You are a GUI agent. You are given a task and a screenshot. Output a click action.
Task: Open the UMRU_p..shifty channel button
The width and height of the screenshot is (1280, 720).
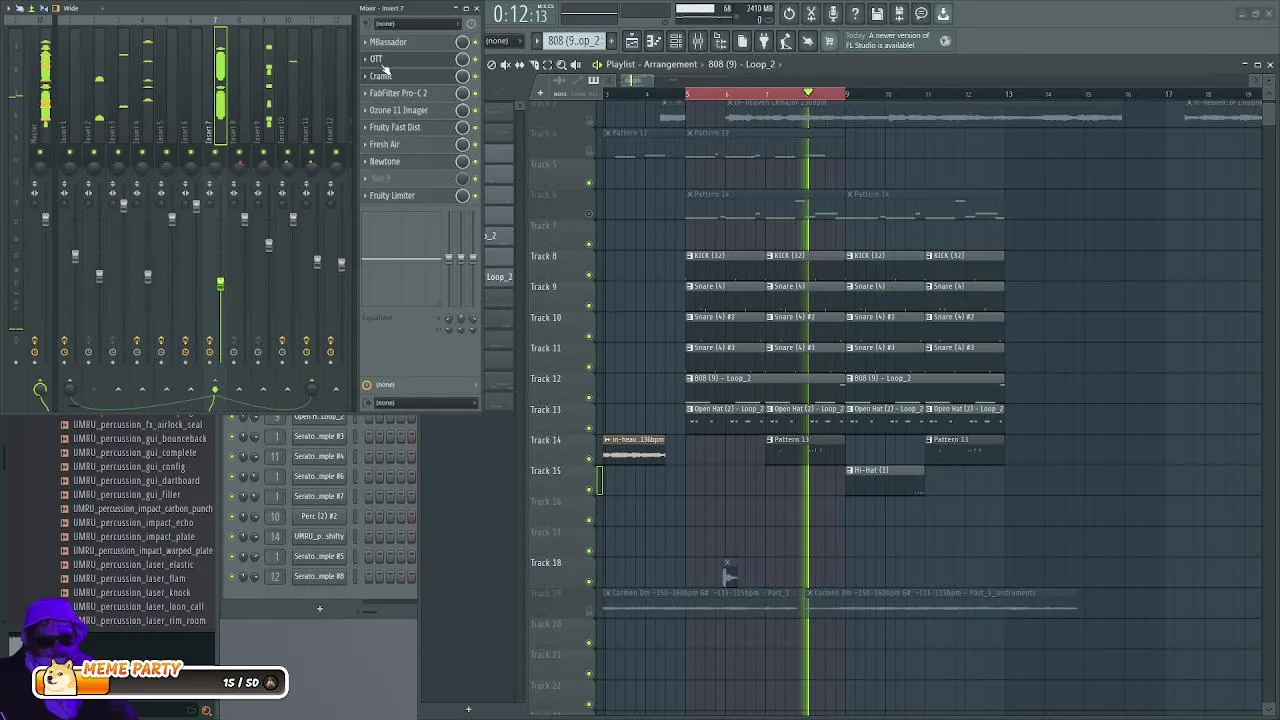(x=319, y=536)
